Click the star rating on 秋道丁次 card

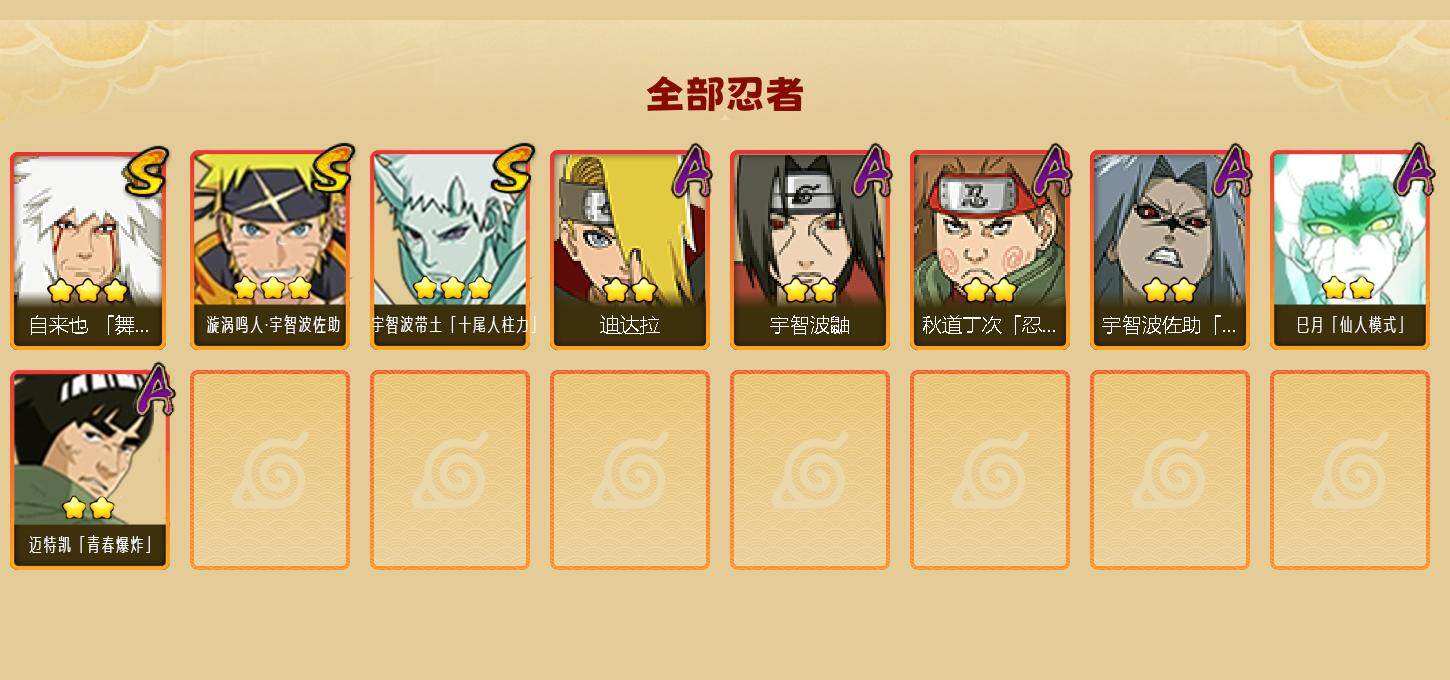(990, 290)
